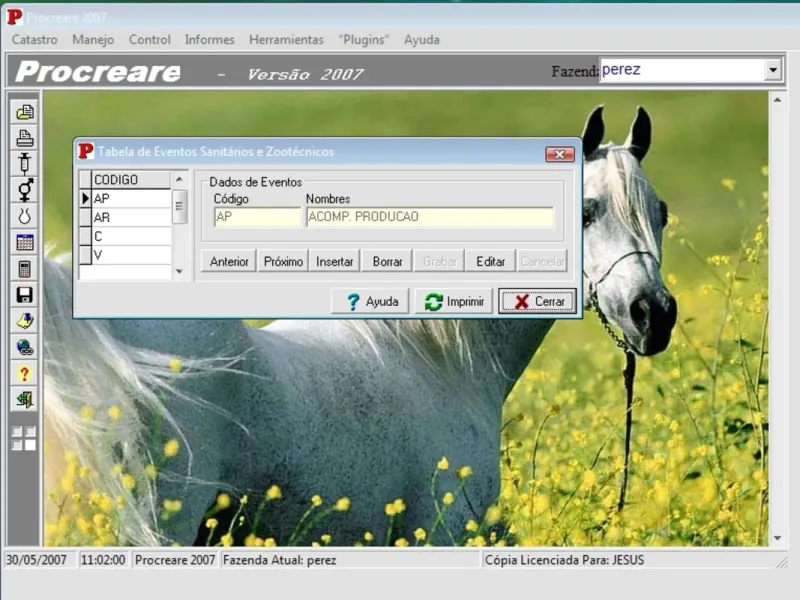Image resolution: width=800 pixels, height=600 pixels.
Task: Open the Catastro menu
Action: click(35, 40)
